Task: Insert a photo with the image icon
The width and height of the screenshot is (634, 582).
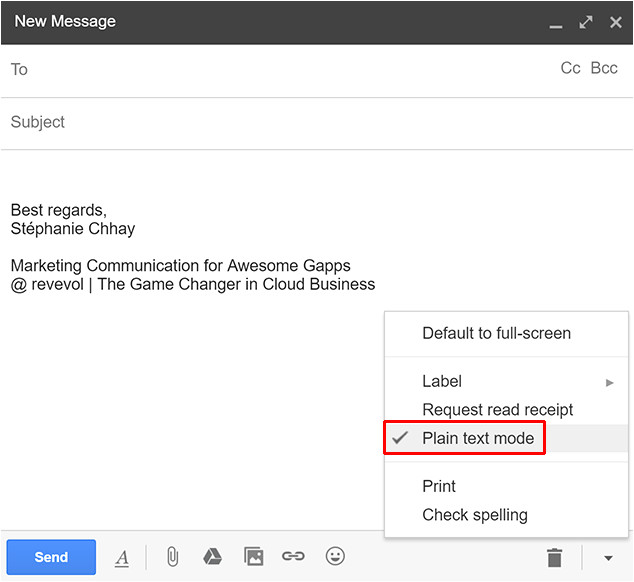Action: coord(254,557)
